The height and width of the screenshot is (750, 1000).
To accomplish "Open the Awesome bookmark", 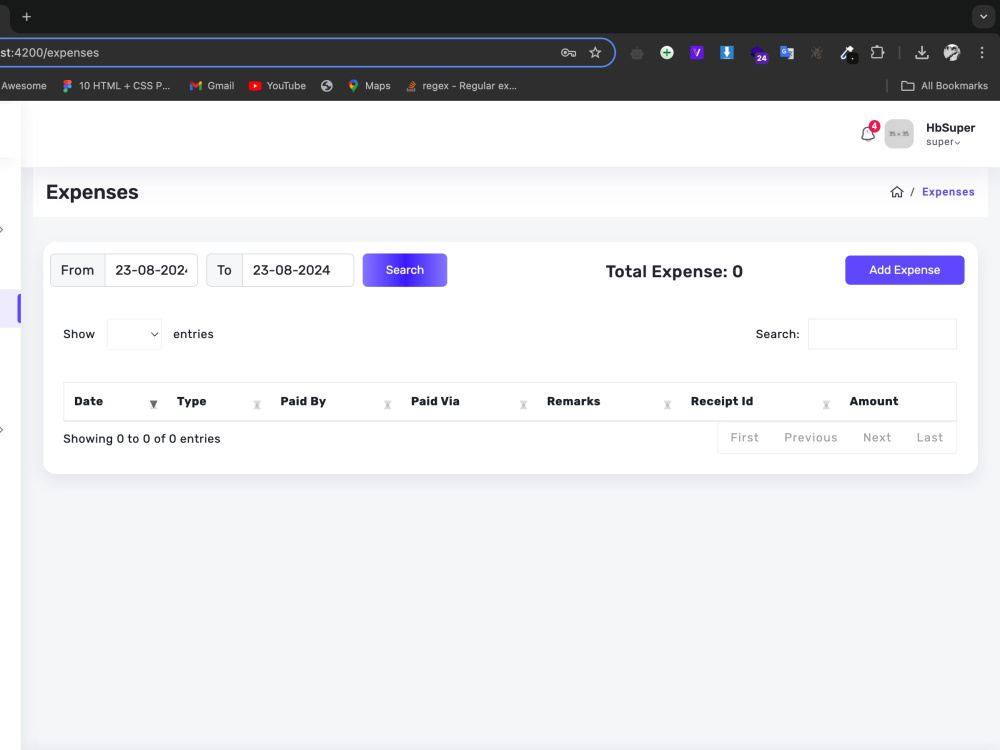I will (24, 86).
